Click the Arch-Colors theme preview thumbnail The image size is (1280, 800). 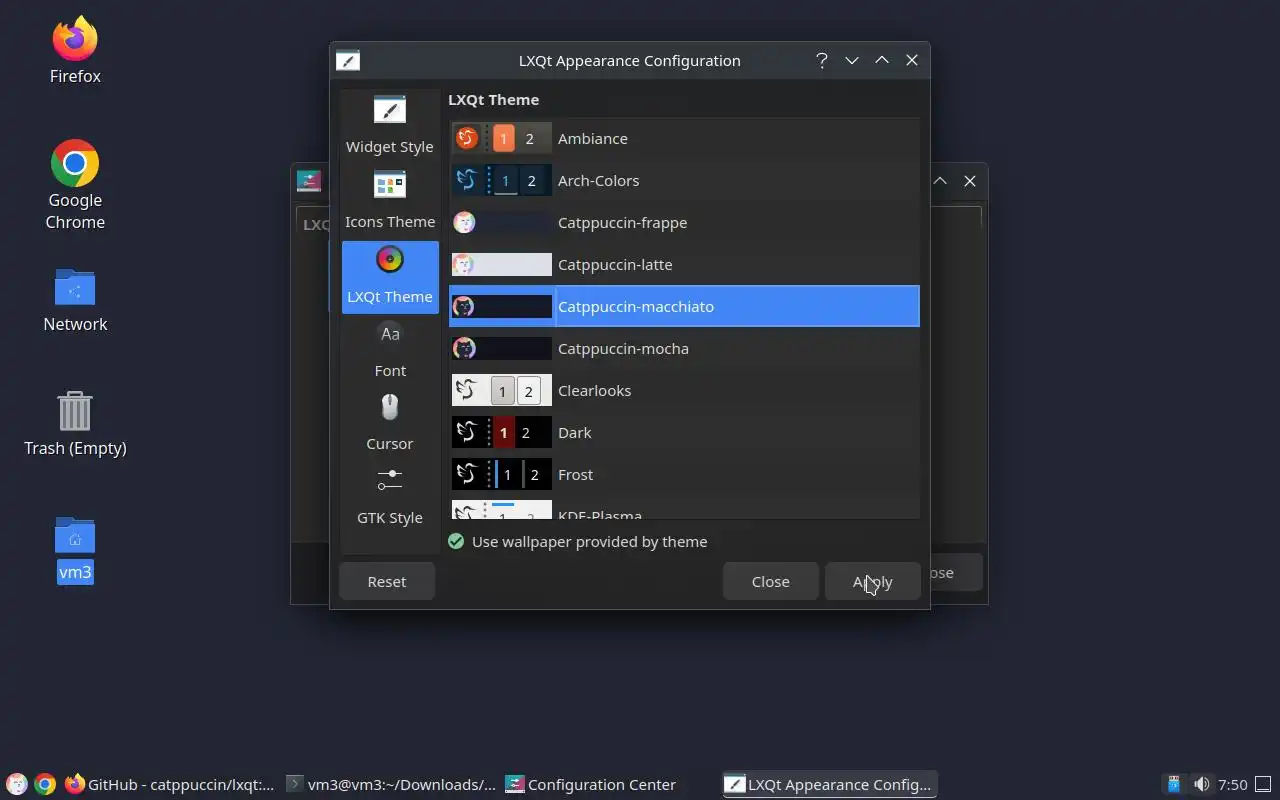click(x=502, y=181)
